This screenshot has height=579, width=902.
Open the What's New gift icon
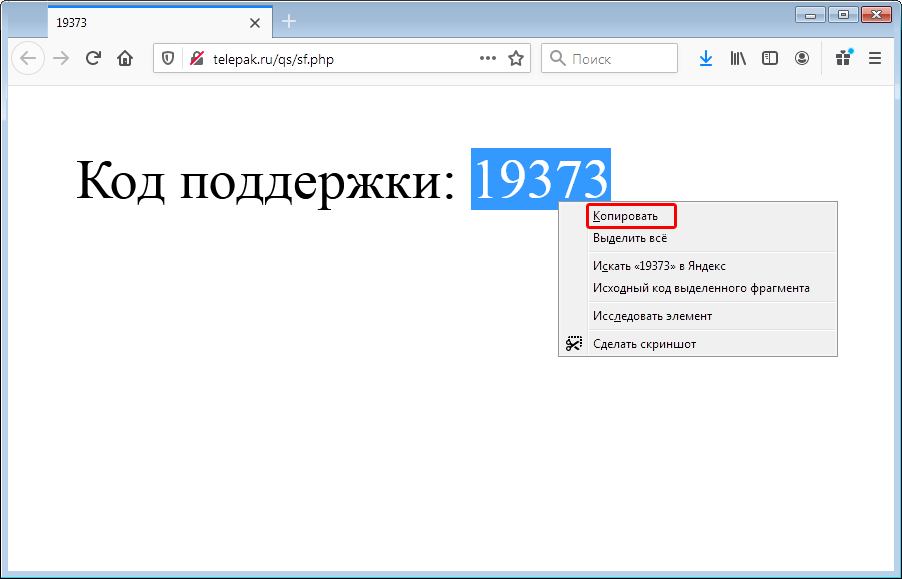pos(844,58)
